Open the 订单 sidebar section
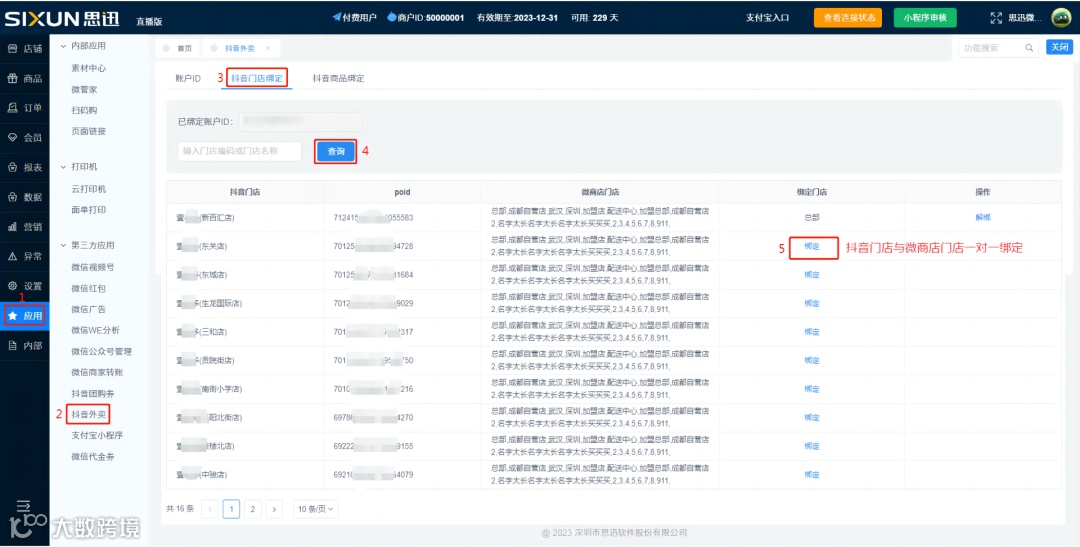The height and width of the screenshot is (547, 1080). pyautogui.click(x=25, y=108)
